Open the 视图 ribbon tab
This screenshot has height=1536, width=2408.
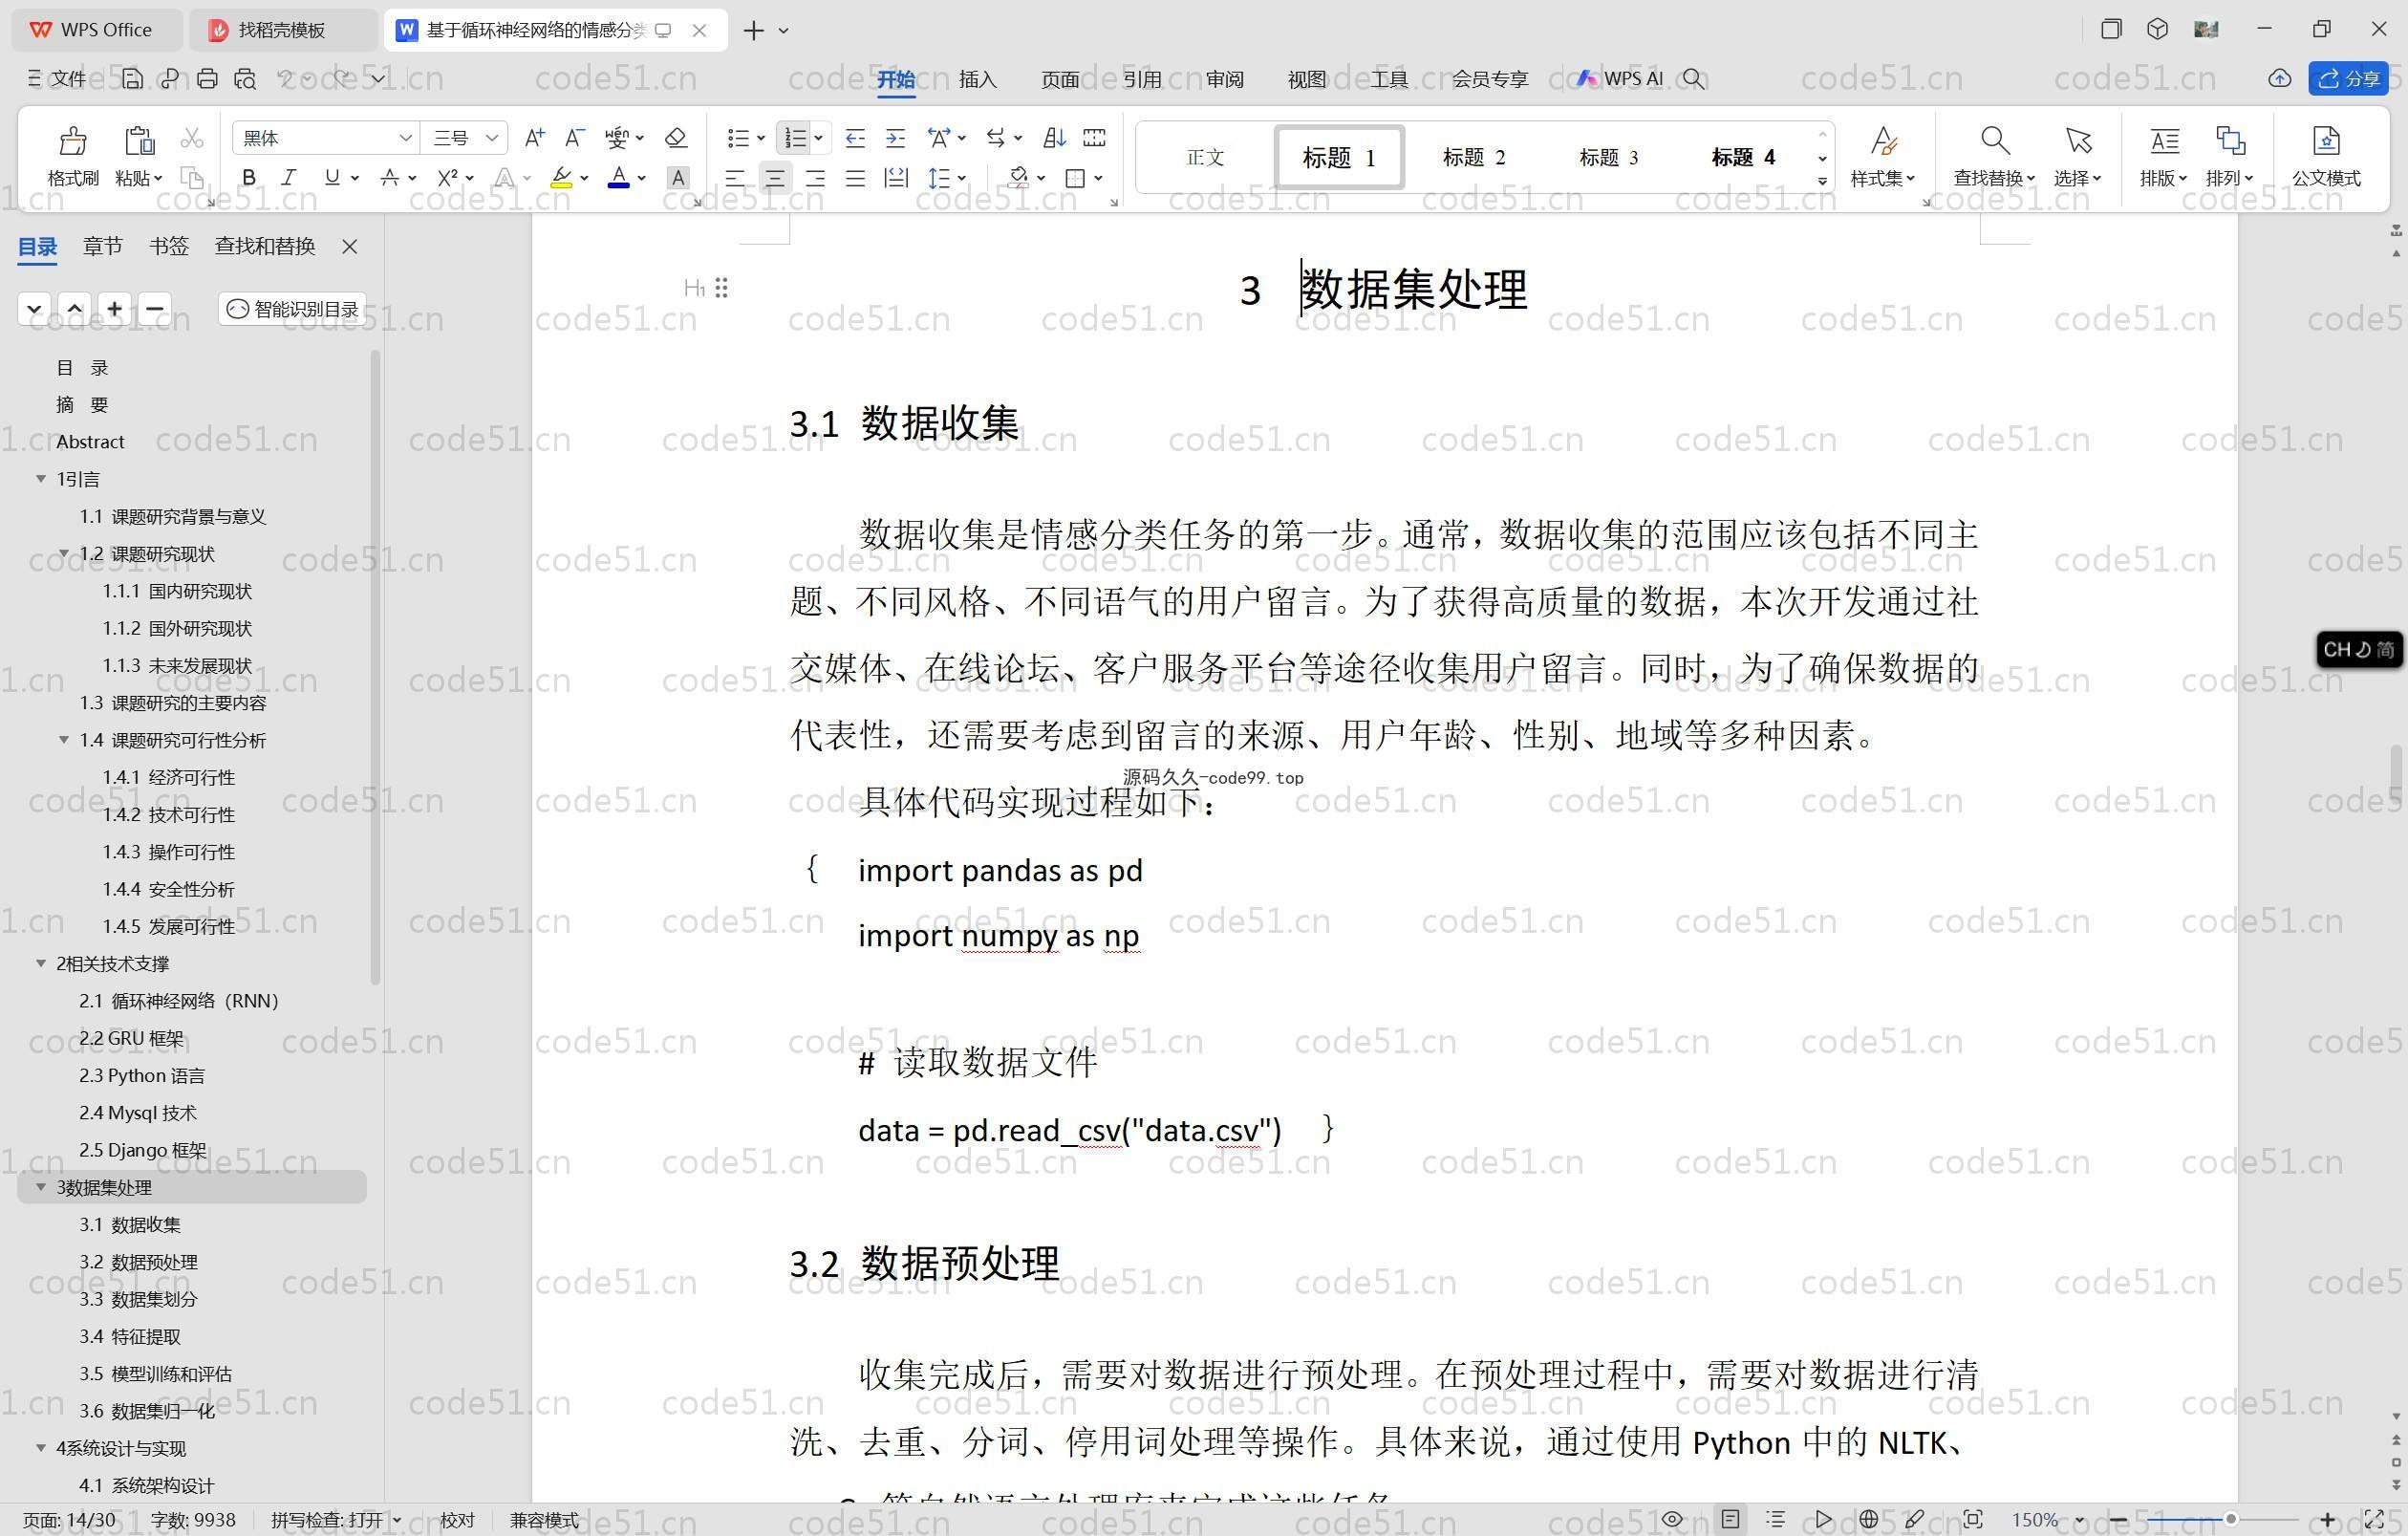[1307, 79]
